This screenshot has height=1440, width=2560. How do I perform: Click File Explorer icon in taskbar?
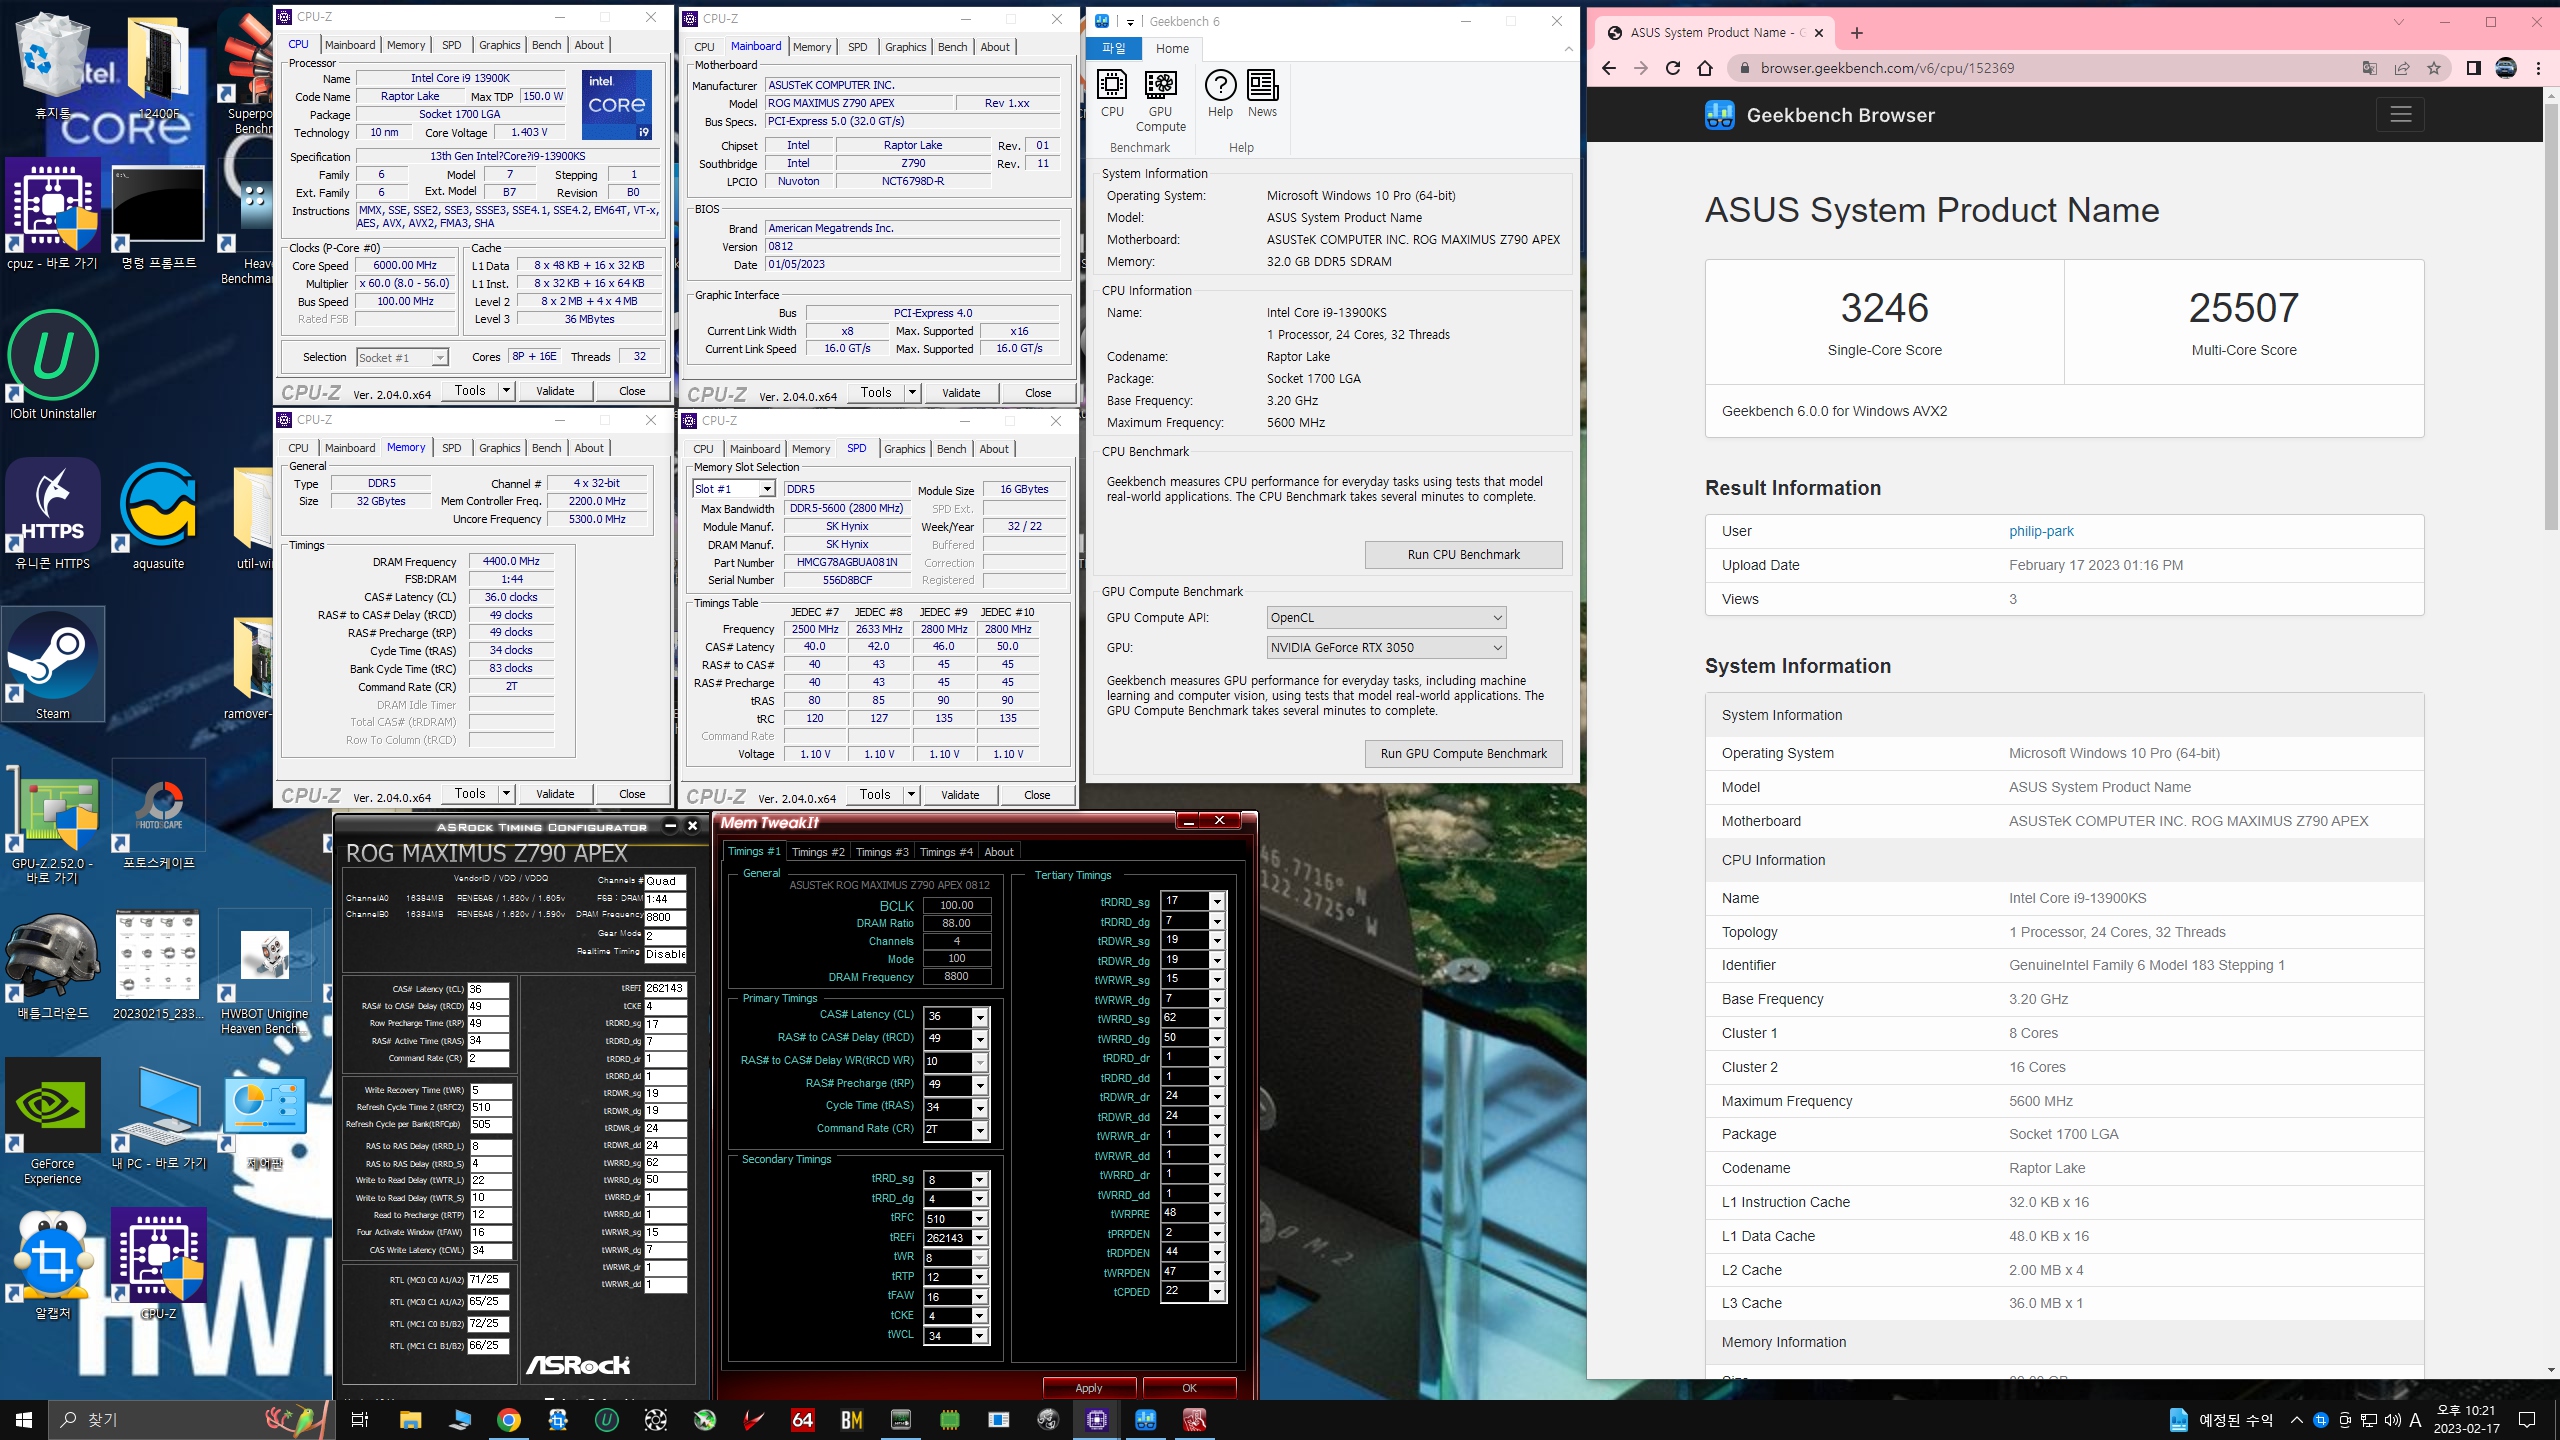click(x=410, y=1420)
